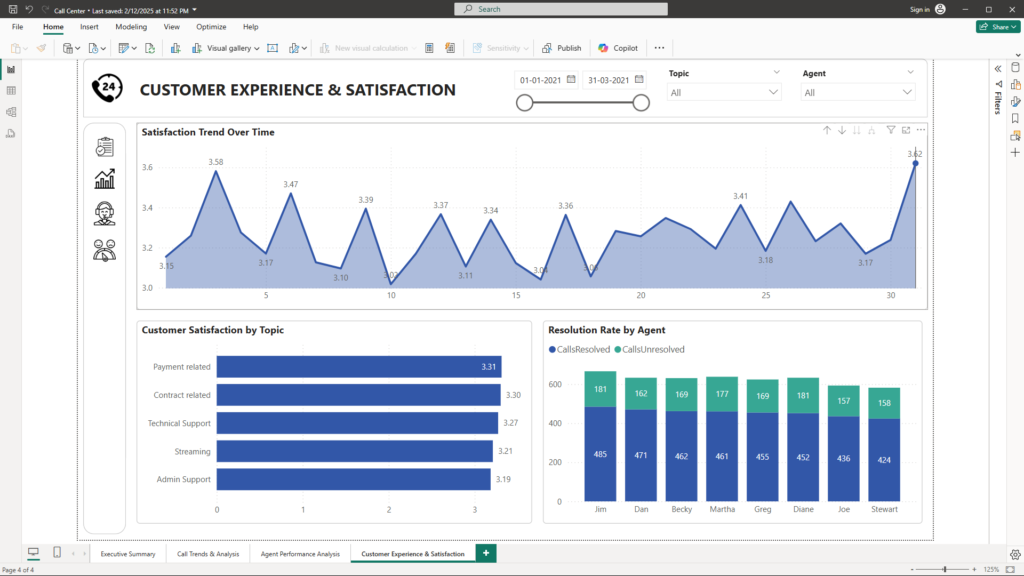
Task: Expand the Topic slicer dropdown
Action: tap(725, 92)
